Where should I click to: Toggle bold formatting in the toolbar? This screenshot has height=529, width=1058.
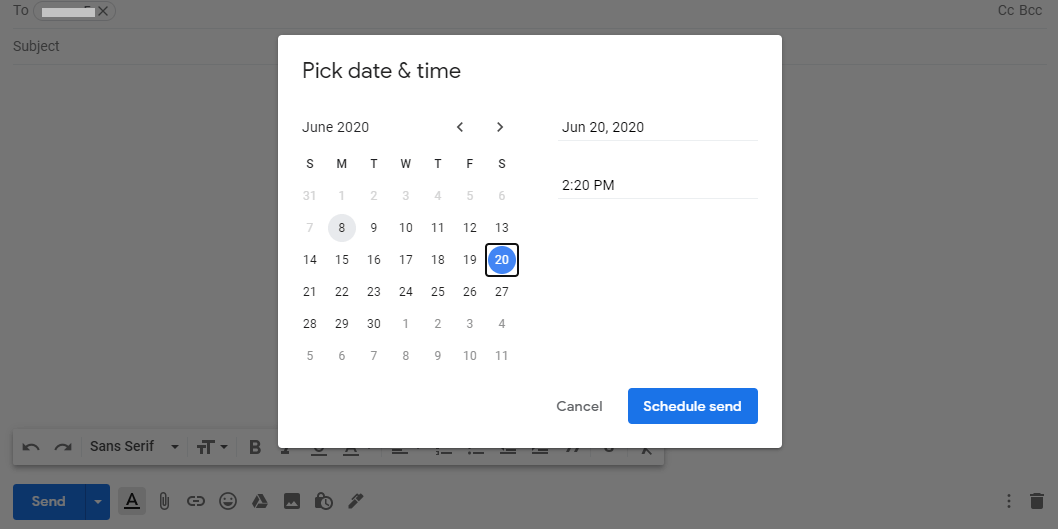coord(255,447)
